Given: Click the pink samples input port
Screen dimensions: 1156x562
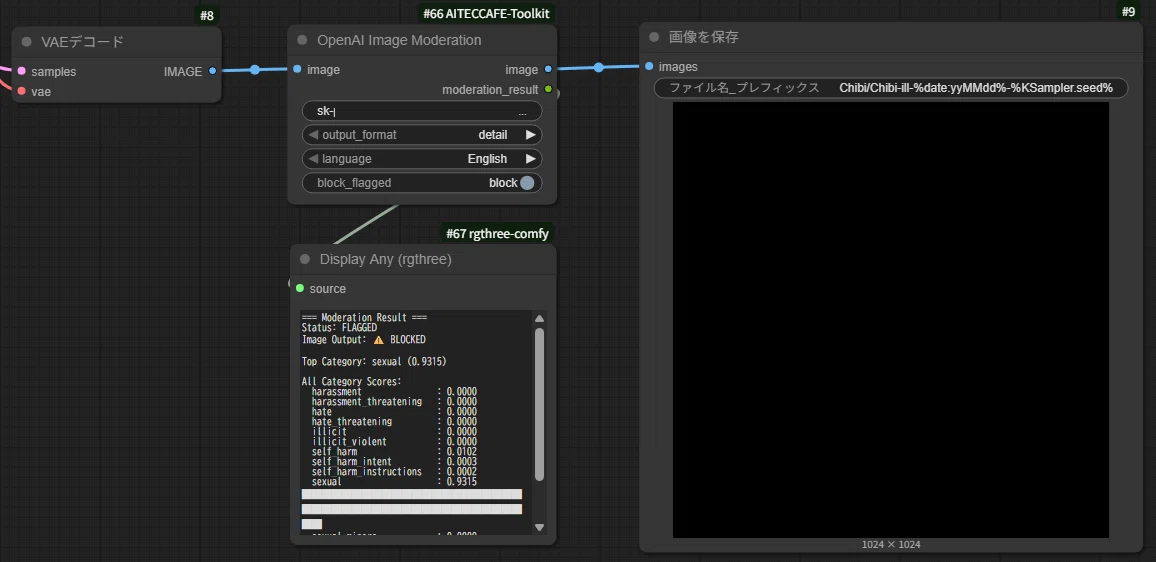Looking at the screenshot, I should 21,71.
